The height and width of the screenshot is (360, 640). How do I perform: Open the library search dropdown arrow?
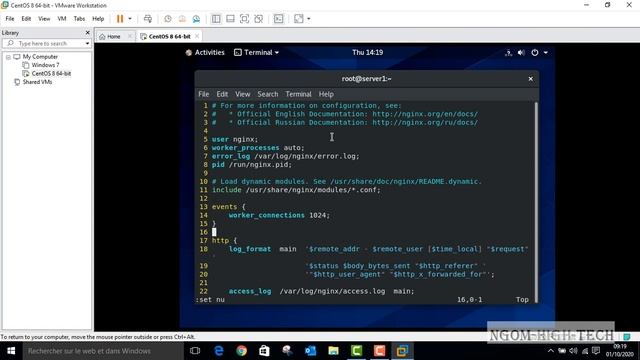[87, 43]
